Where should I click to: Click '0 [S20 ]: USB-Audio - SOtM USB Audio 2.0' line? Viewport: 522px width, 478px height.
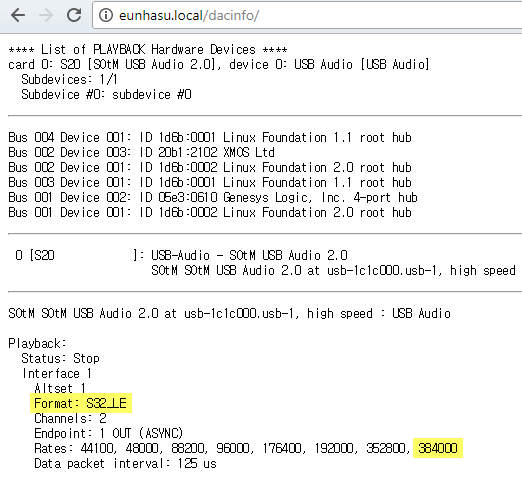coord(181,256)
